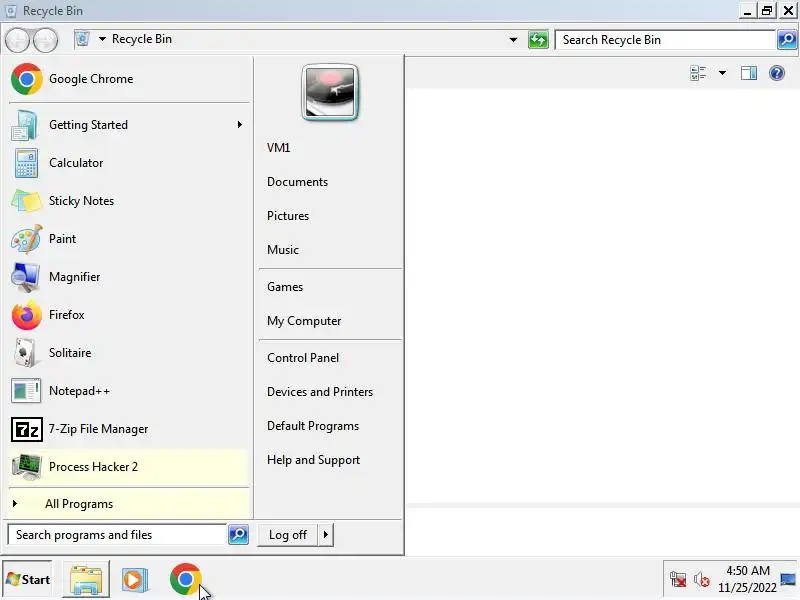Launch Process Hacker 2

pyautogui.click(x=129, y=467)
